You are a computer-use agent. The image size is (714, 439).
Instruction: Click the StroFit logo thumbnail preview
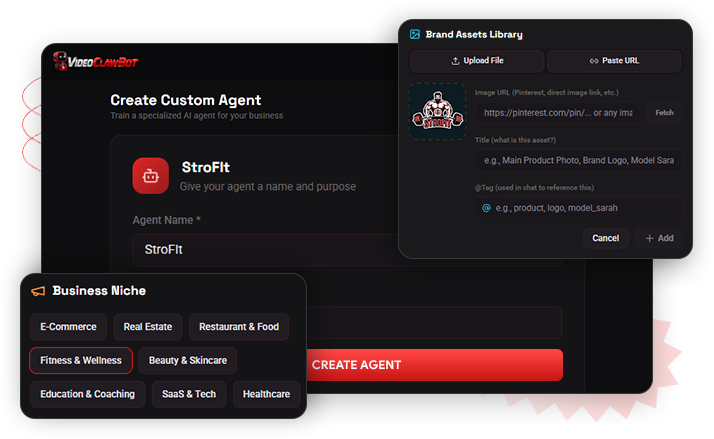tap(437, 112)
